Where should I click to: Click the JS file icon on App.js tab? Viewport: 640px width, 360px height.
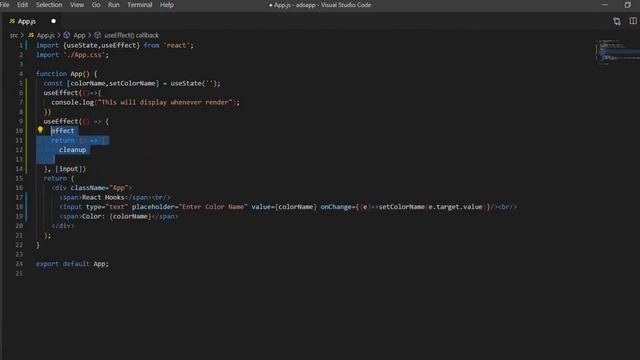point(12,21)
